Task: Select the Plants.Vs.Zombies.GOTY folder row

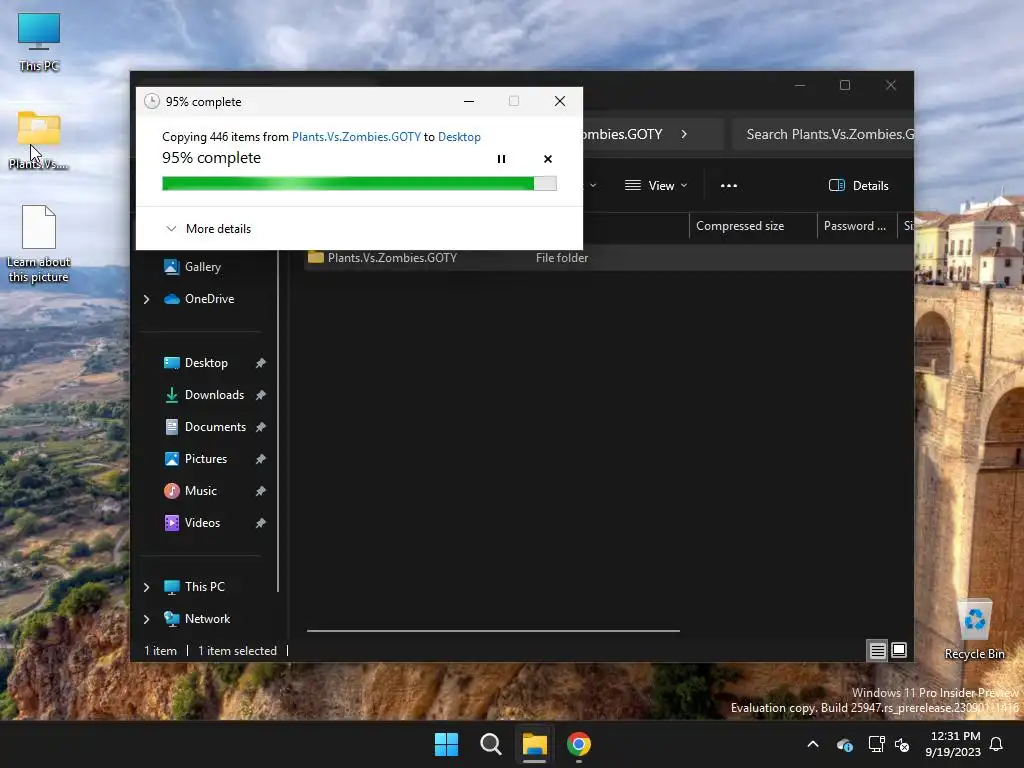Action: click(x=607, y=258)
